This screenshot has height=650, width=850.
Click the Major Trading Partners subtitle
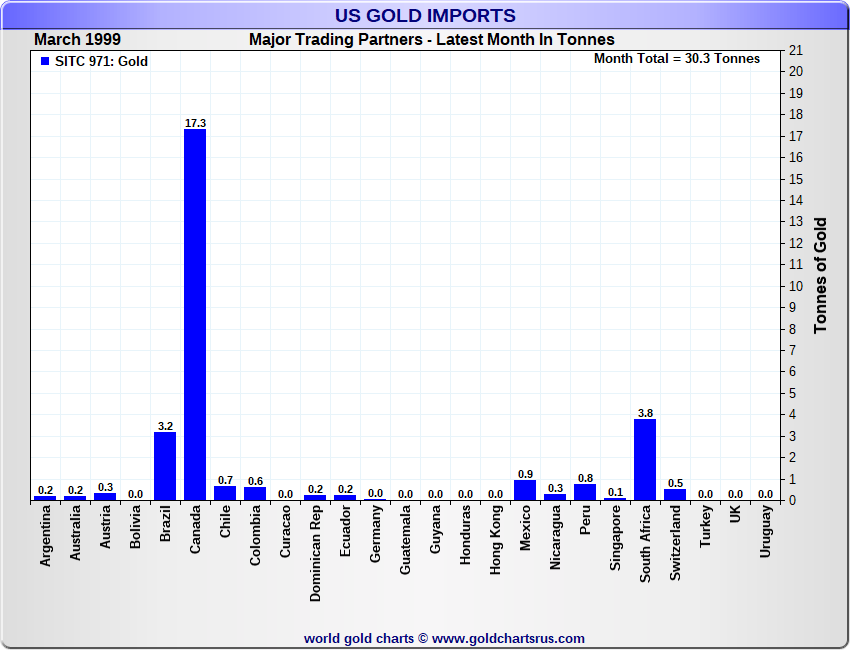432,40
